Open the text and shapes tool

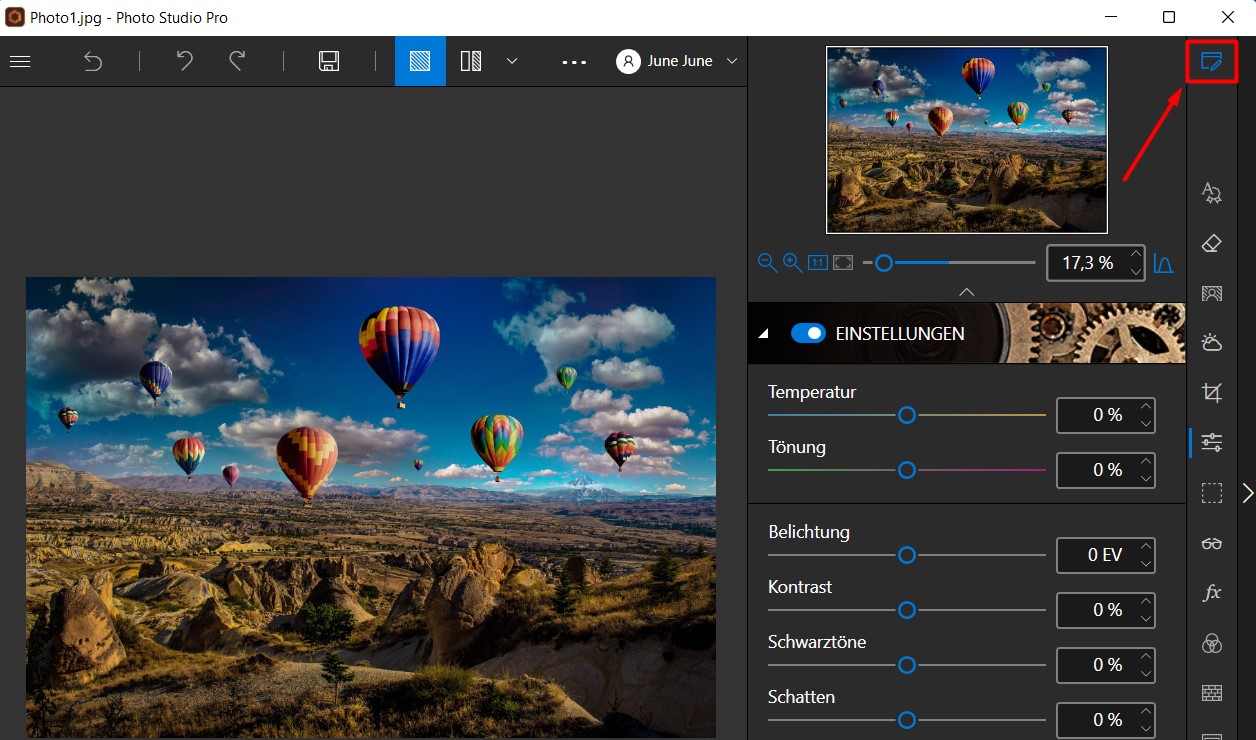click(1211, 193)
